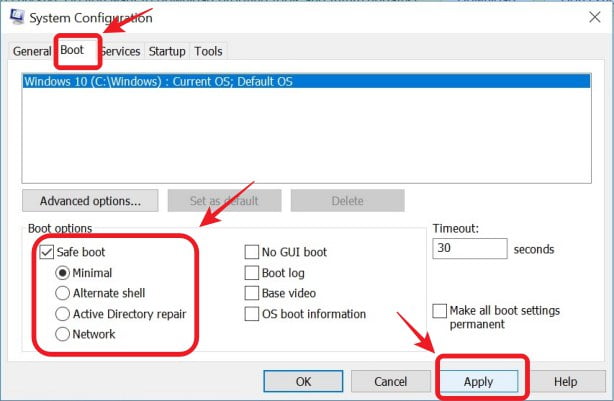Screen dimensions: 614x401
Task: Tick OS boot information checkbox
Action: 253,314
